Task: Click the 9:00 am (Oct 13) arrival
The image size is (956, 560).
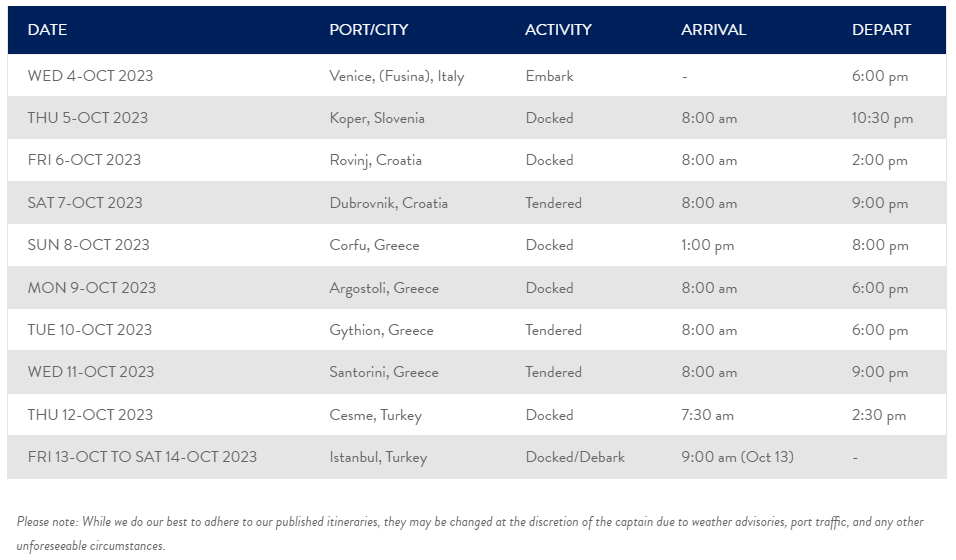Action: 737,457
